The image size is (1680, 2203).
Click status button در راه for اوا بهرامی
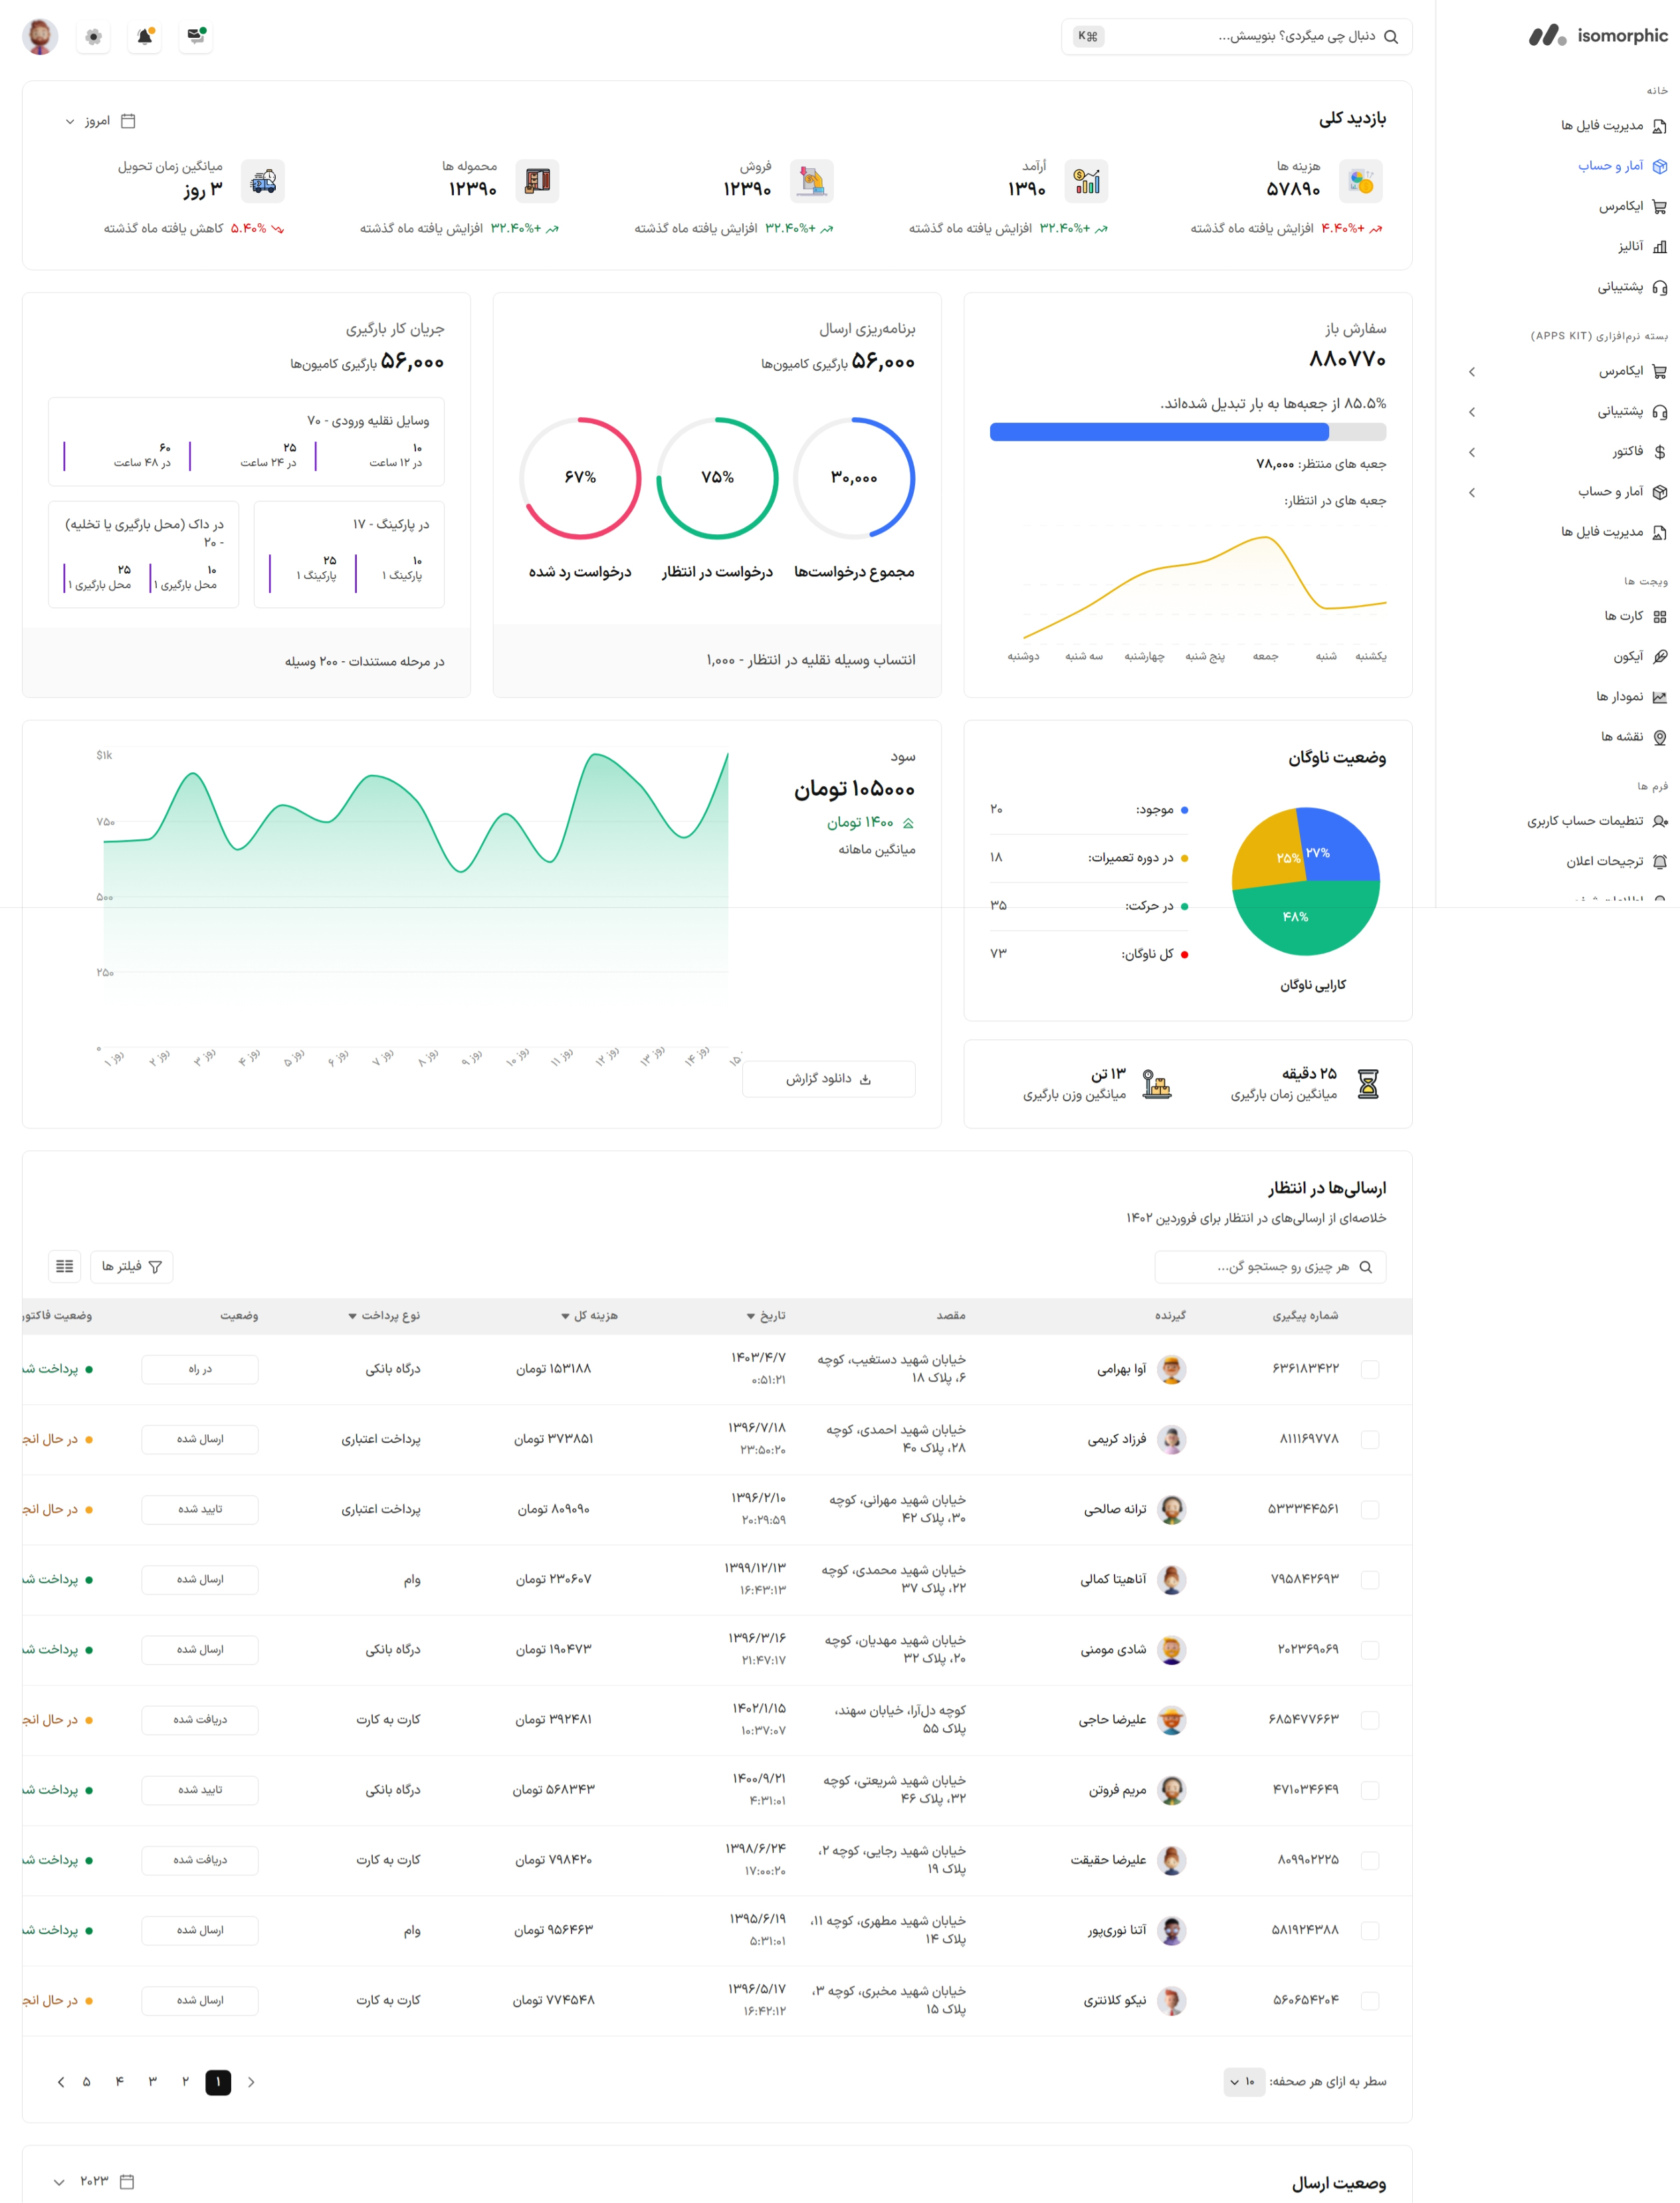200,1369
